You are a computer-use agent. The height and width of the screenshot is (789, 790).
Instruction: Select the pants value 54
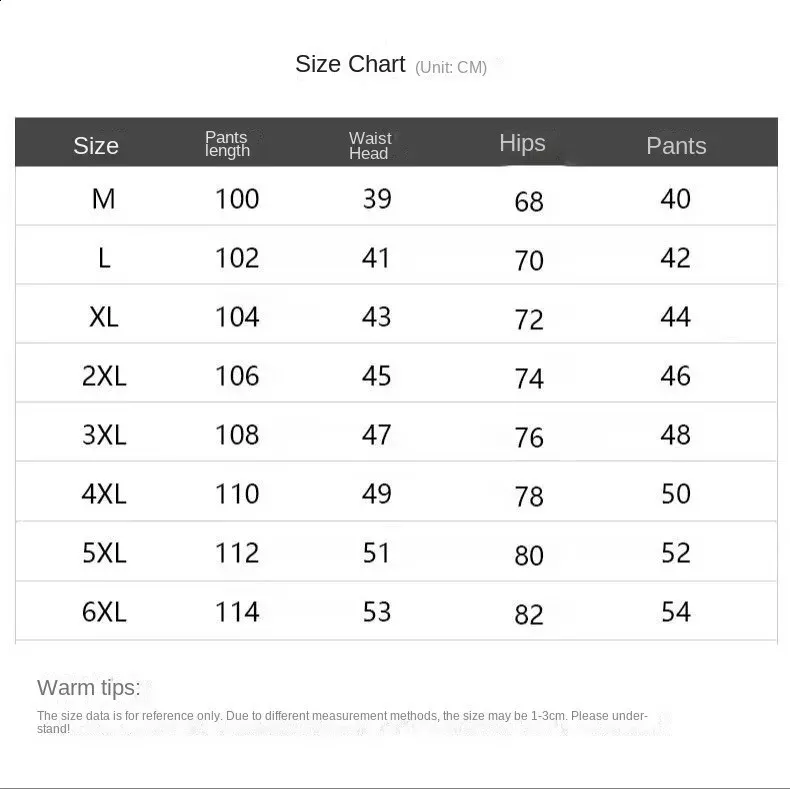(x=676, y=612)
